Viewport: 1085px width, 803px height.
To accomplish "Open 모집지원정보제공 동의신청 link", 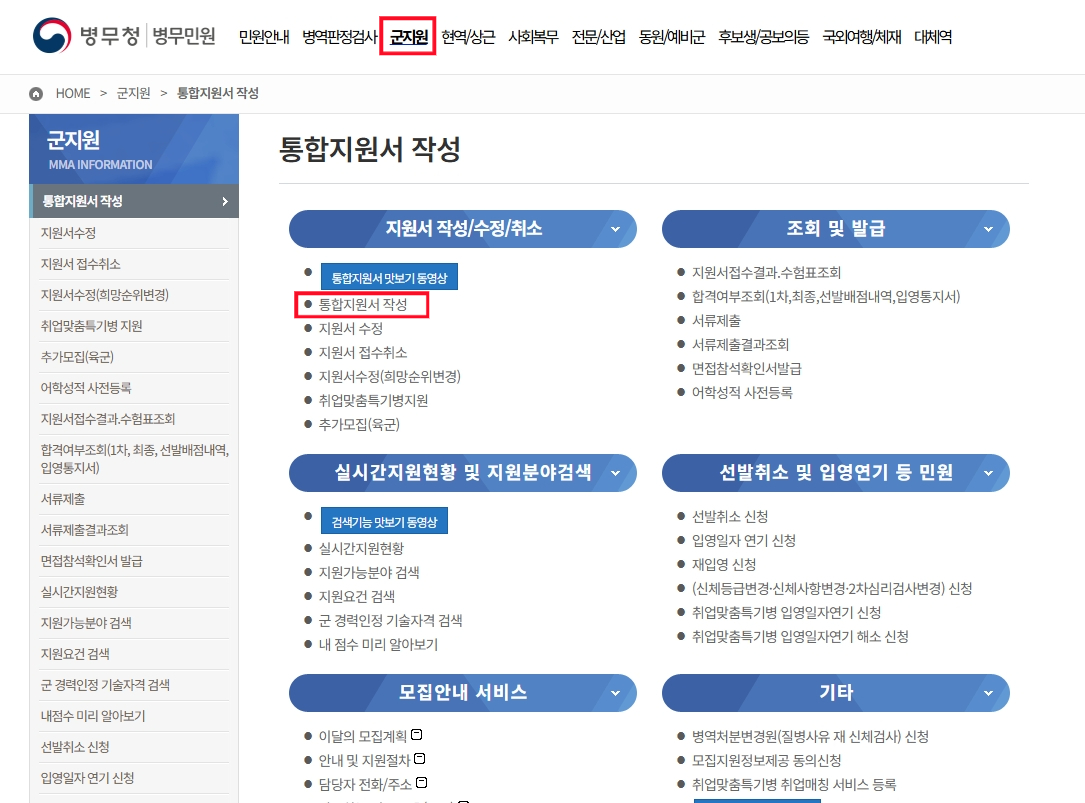I will click(766, 761).
